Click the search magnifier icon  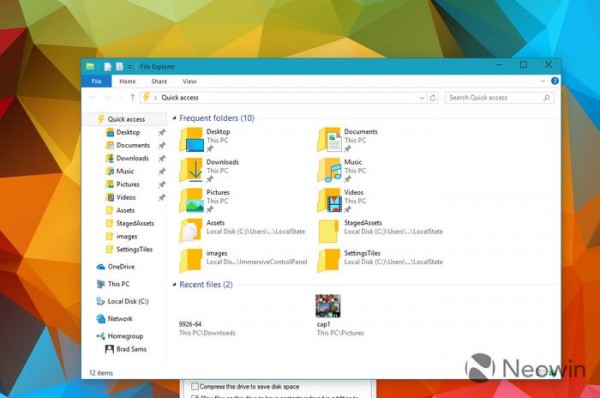(546, 98)
